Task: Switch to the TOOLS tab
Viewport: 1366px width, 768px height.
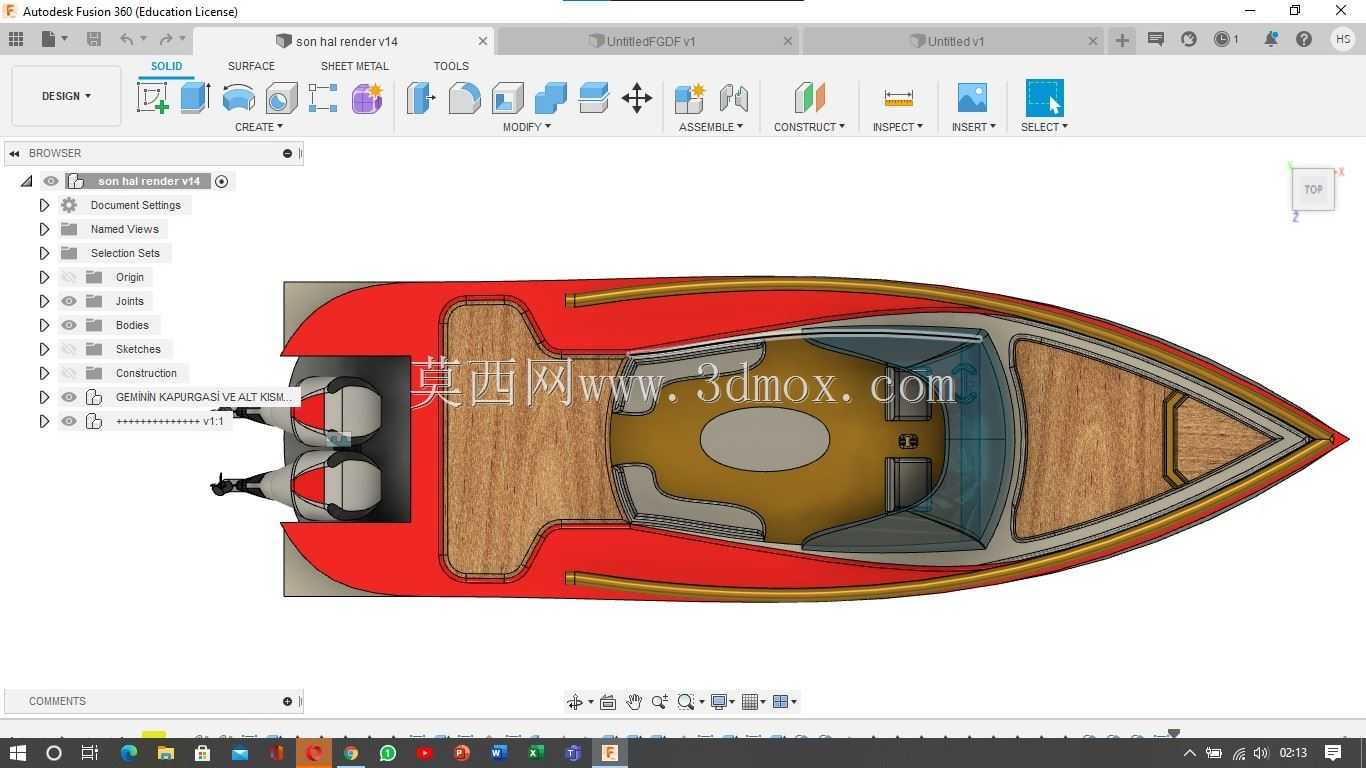Action: (451, 66)
